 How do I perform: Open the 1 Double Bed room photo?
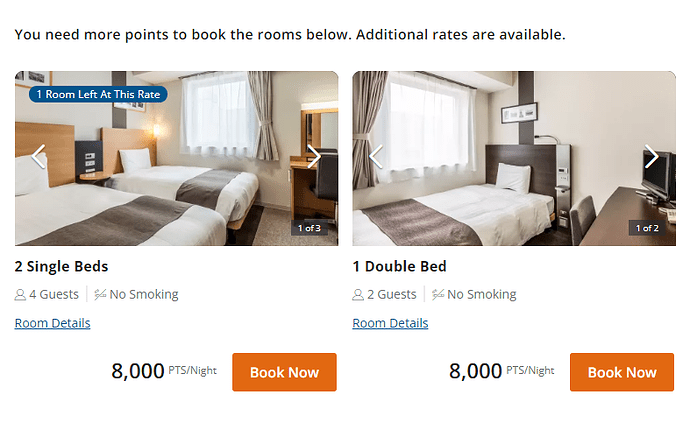click(x=514, y=158)
